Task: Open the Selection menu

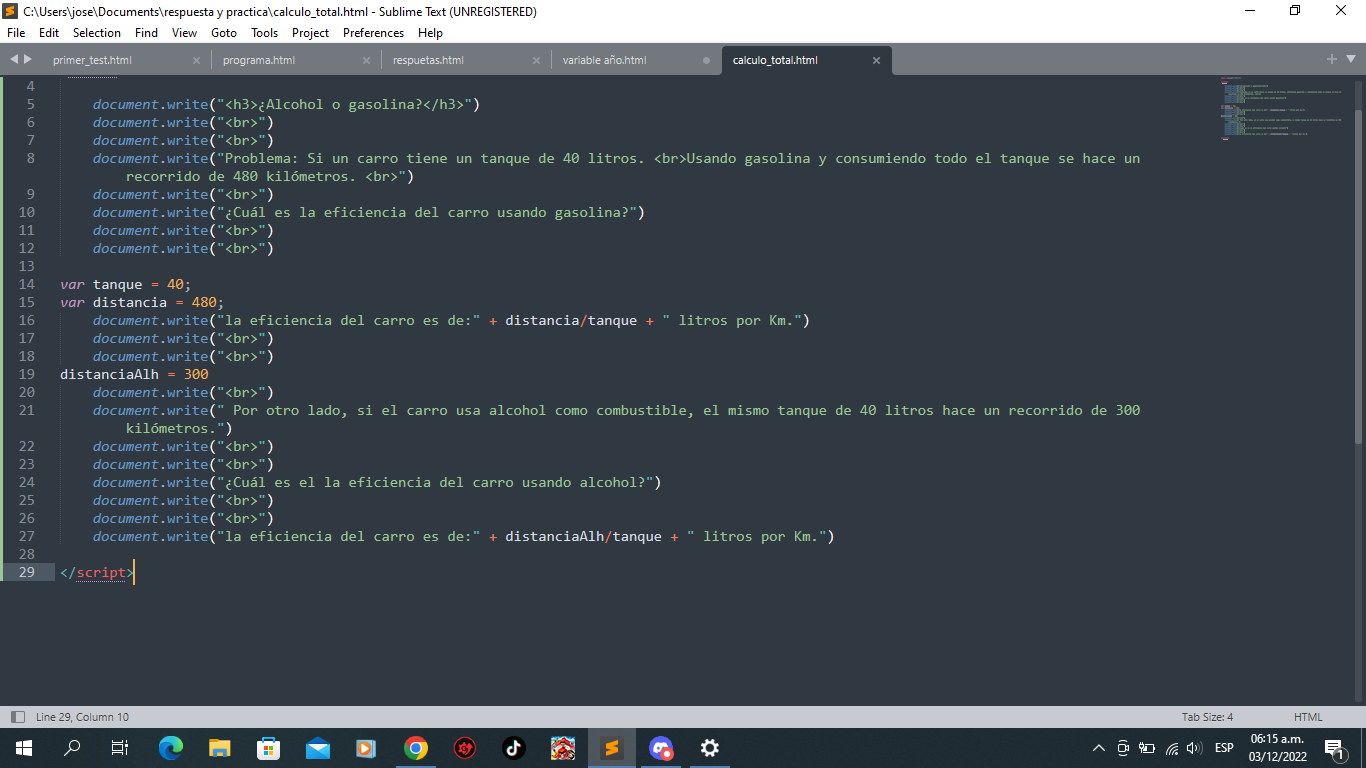Action: coord(97,33)
